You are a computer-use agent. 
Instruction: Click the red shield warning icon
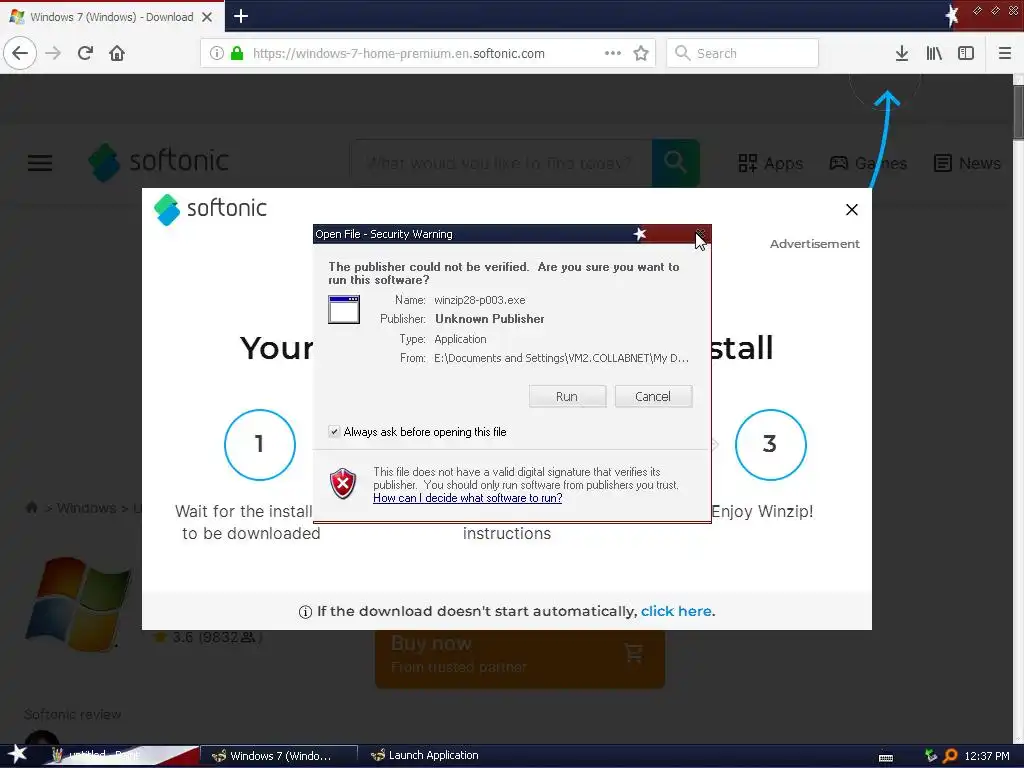click(343, 484)
